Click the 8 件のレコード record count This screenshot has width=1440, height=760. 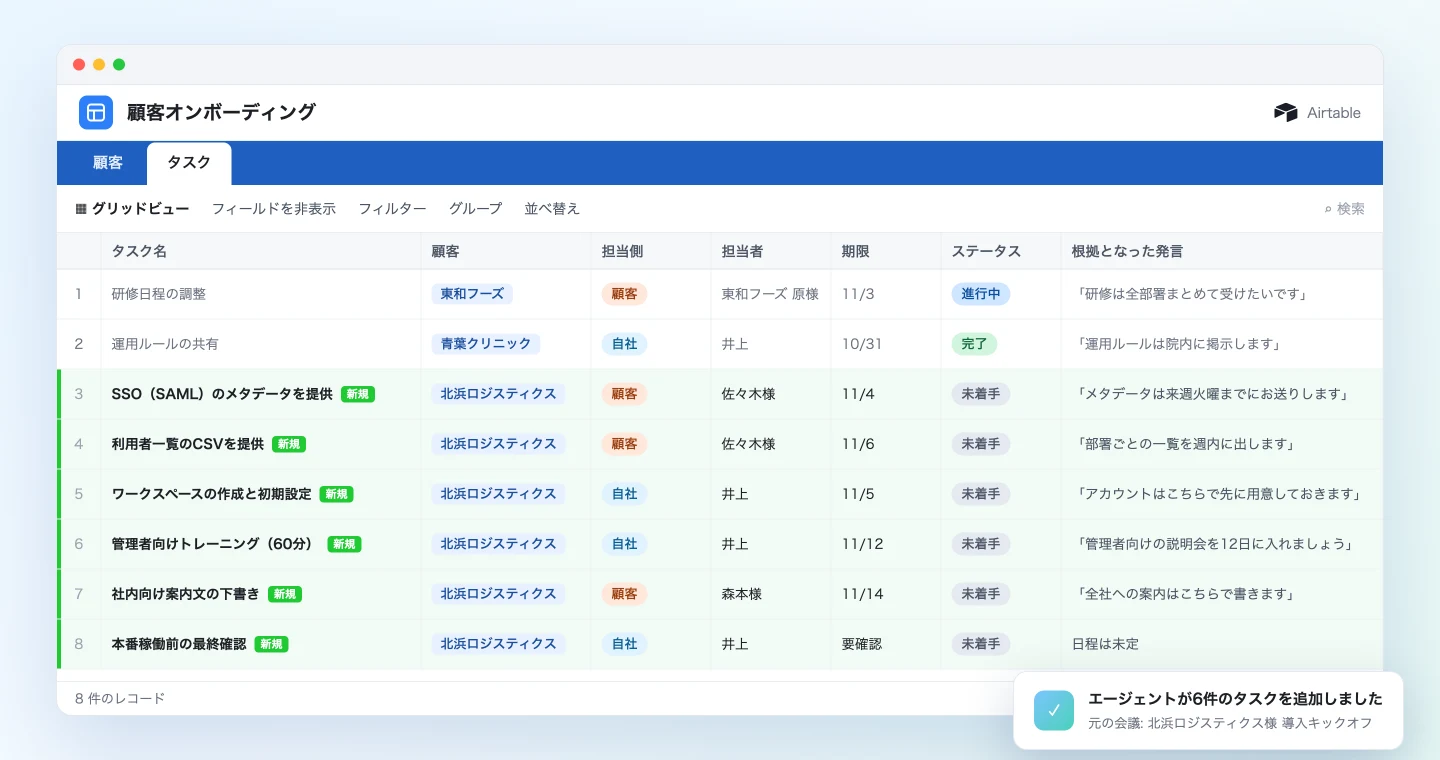click(x=120, y=698)
